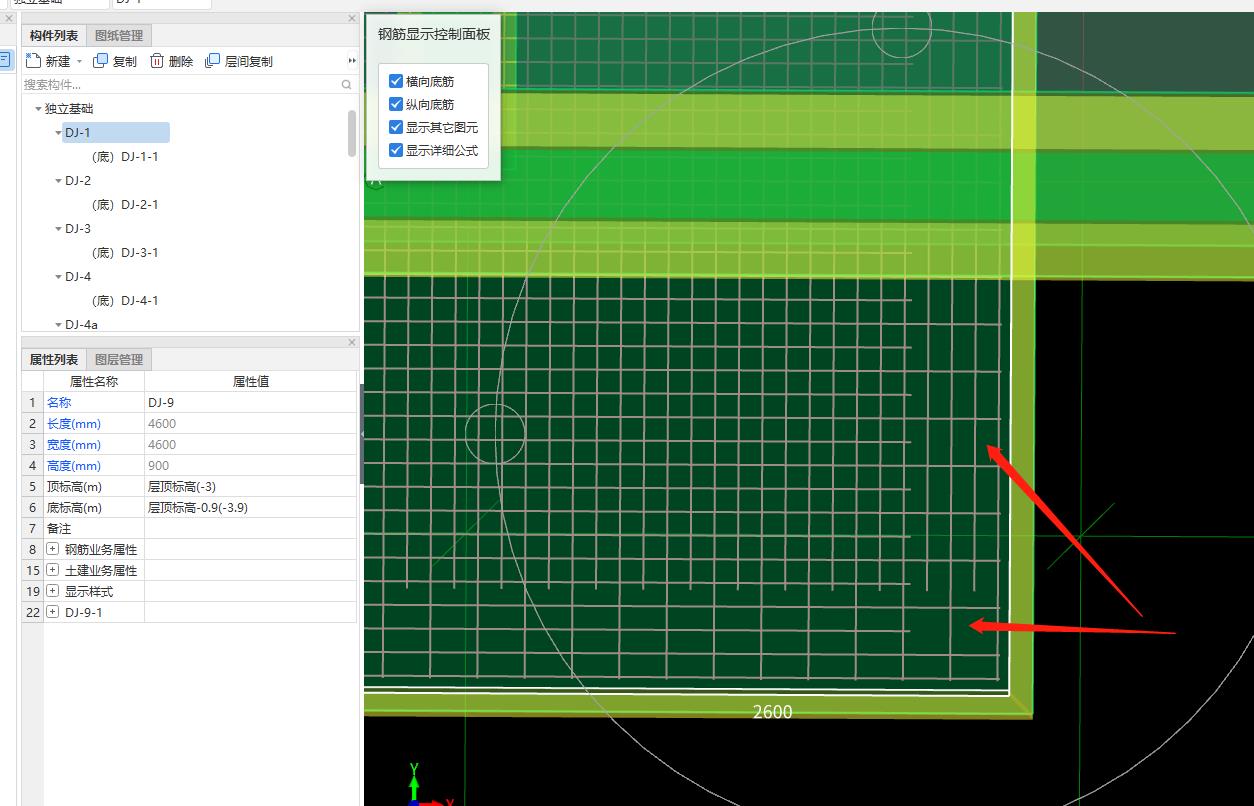Viewport: 1254px width, 806px height.
Task: Collapse the DJ-4 tree node
Action: pos(58,277)
